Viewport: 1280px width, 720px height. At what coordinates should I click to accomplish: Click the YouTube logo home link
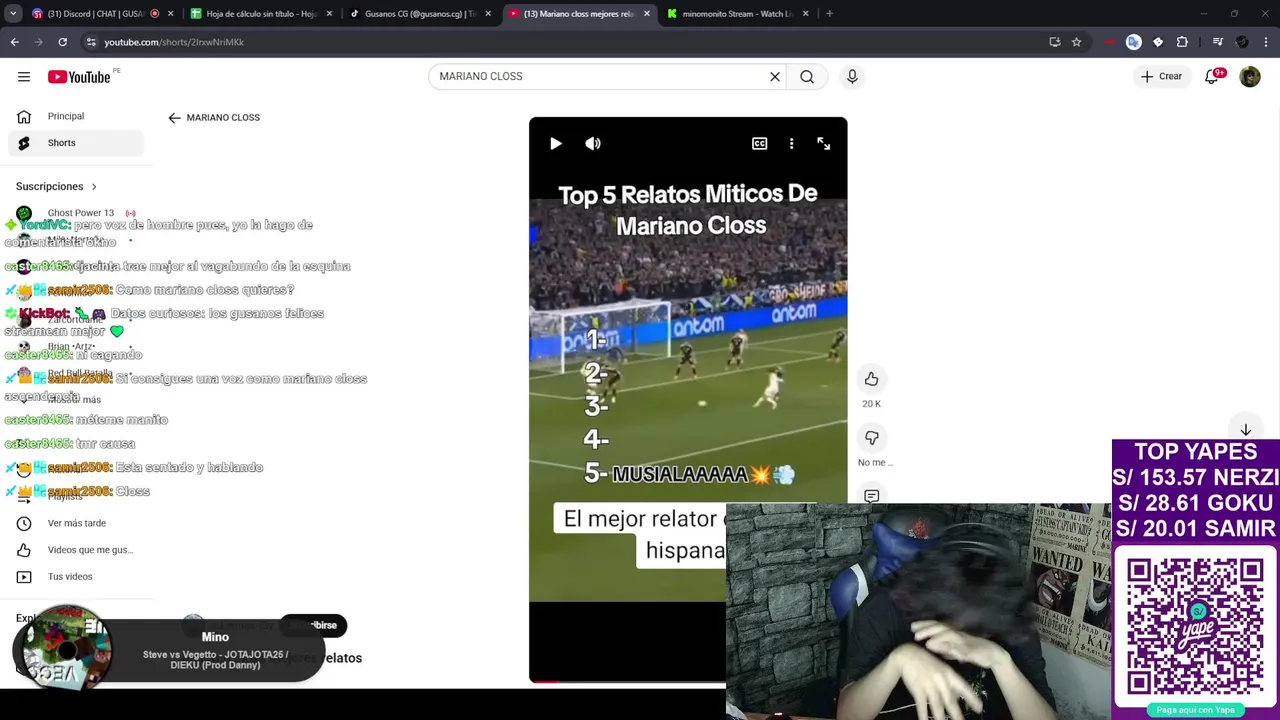pos(79,77)
